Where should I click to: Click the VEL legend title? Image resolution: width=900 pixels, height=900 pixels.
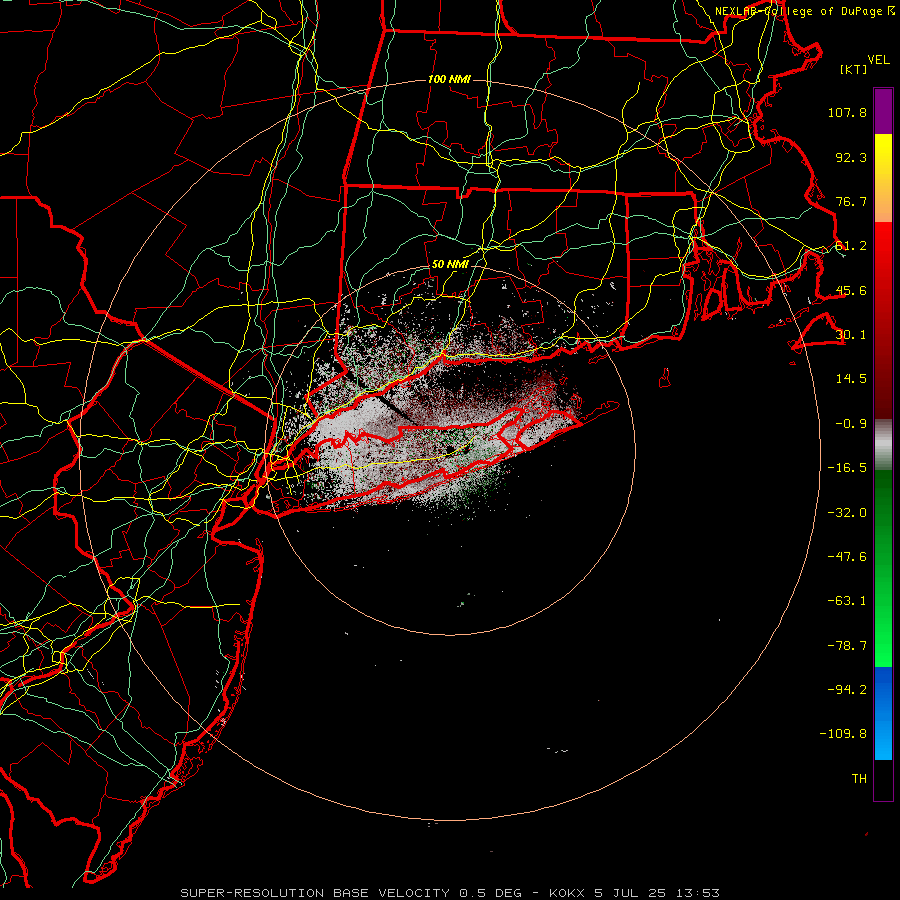tap(879, 59)
